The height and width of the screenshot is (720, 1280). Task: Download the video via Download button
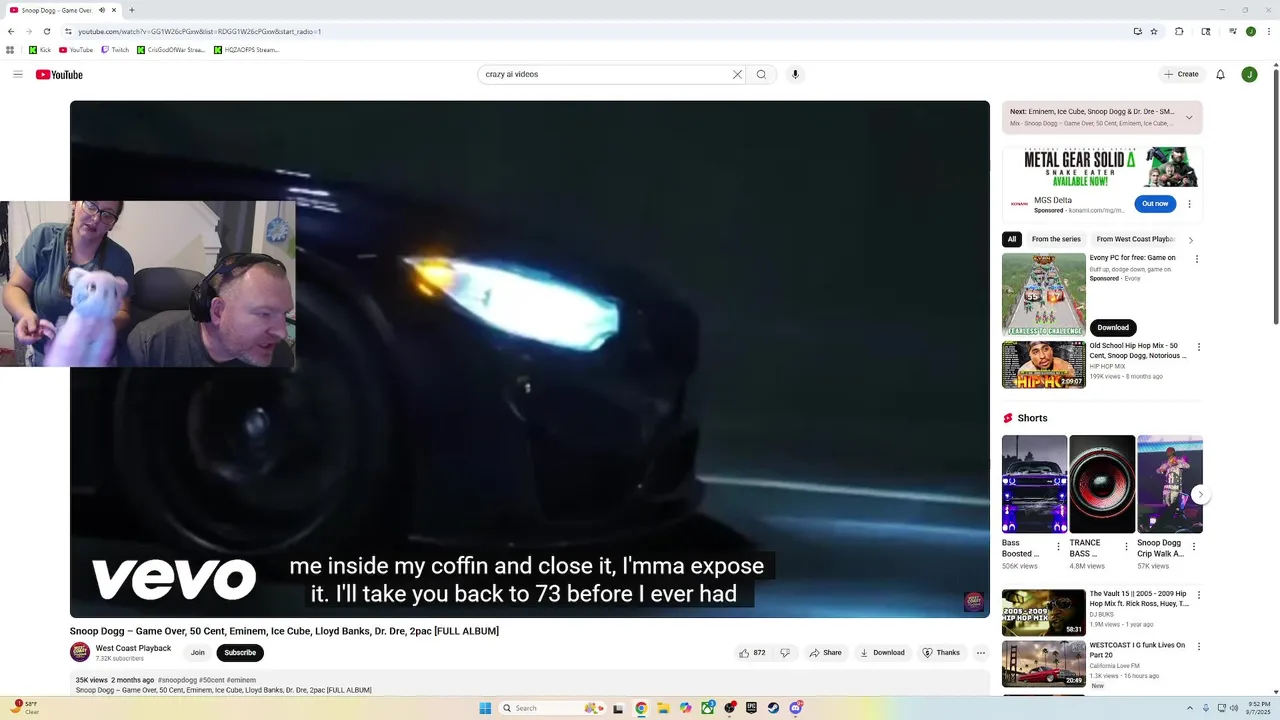click(x=881, y=653)
